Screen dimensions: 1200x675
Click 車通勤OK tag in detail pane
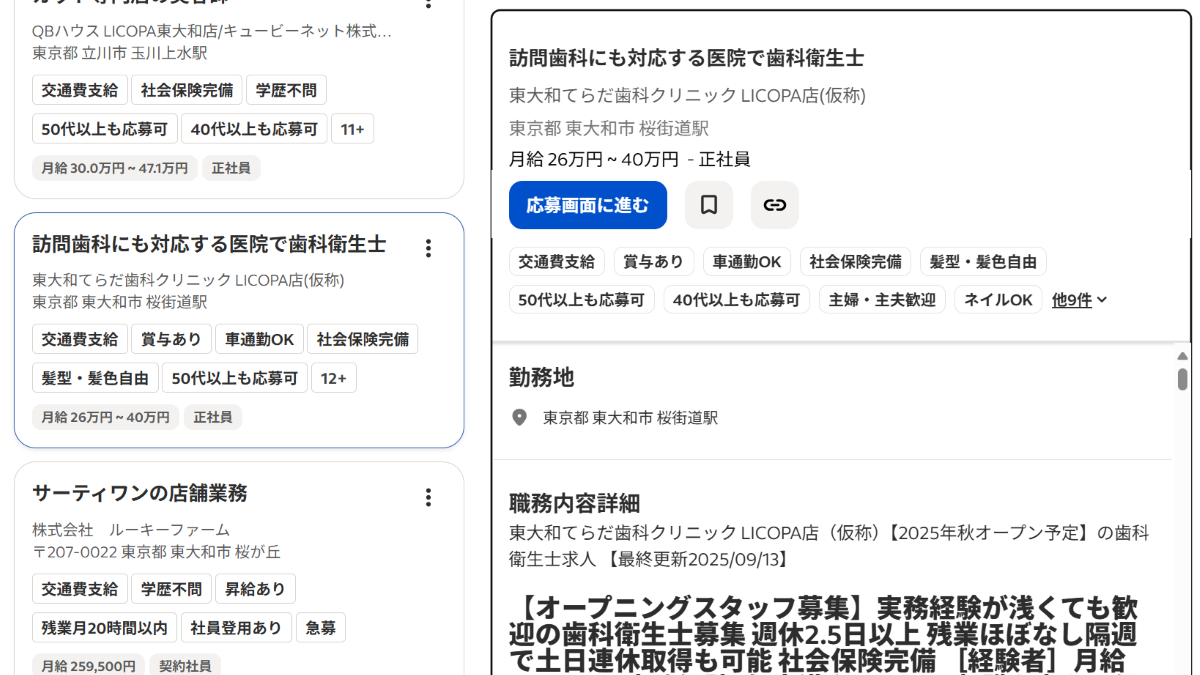pyautogui.click(x=747, y=262)
